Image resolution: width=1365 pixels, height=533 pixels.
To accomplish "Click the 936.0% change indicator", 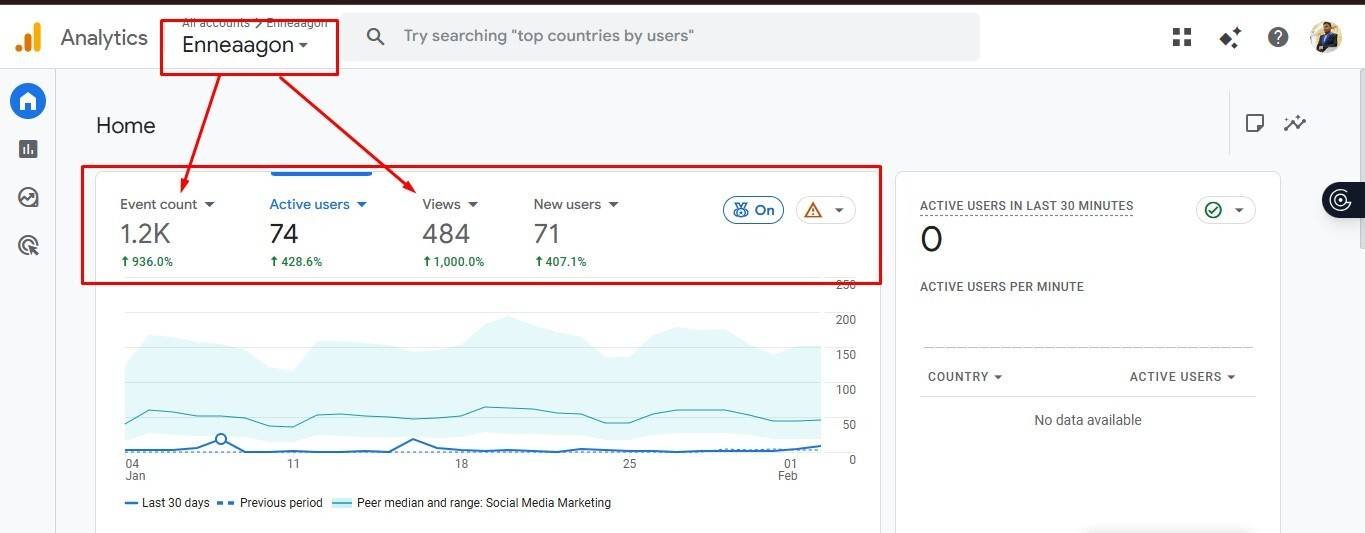I will [146, 262].
